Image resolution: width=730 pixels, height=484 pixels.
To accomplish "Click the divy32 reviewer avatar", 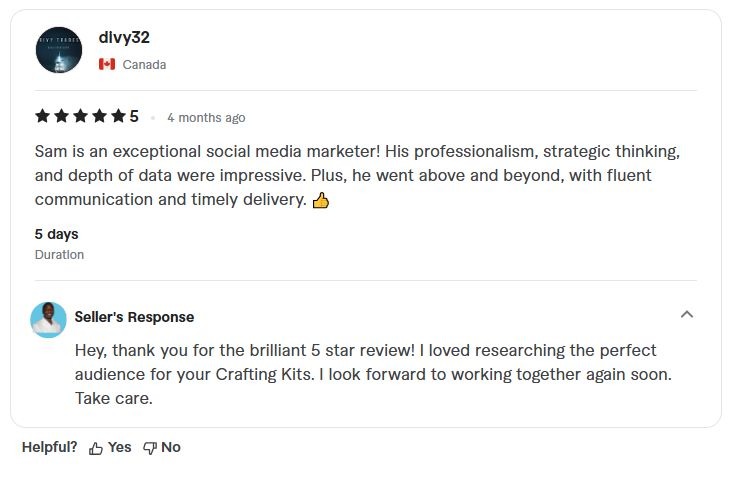I will click(59, 50).
